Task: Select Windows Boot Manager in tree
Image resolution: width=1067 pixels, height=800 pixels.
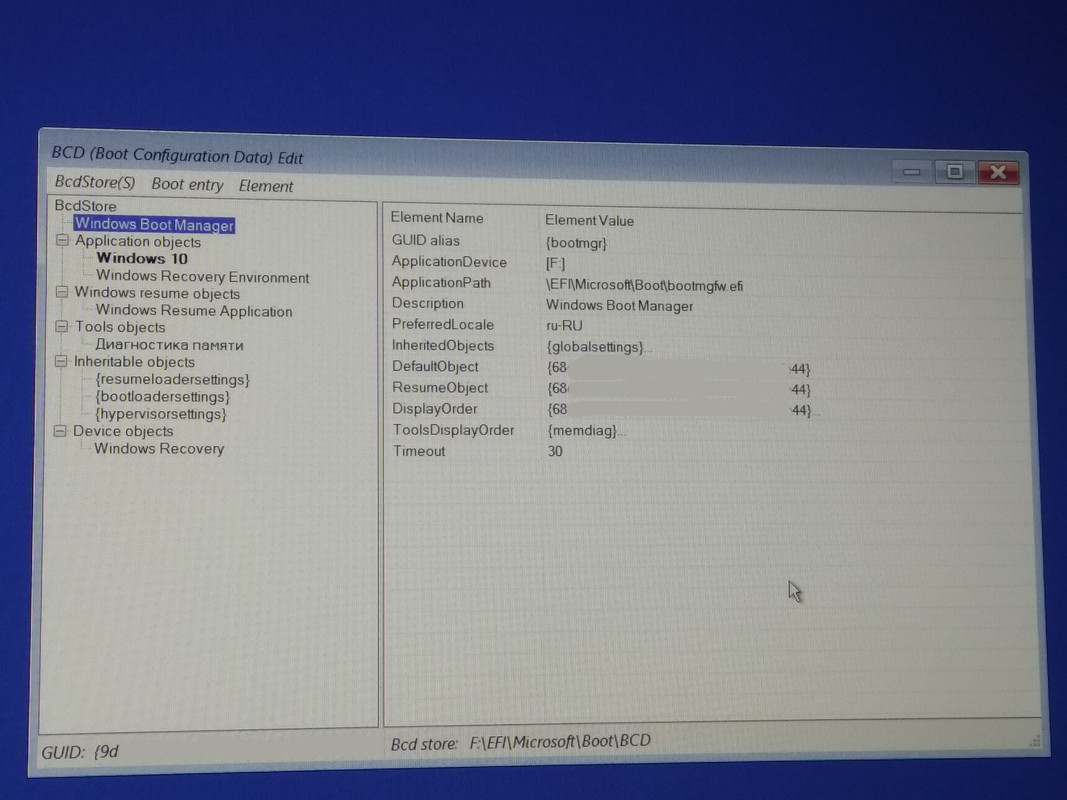Action: tap(154, 224)
